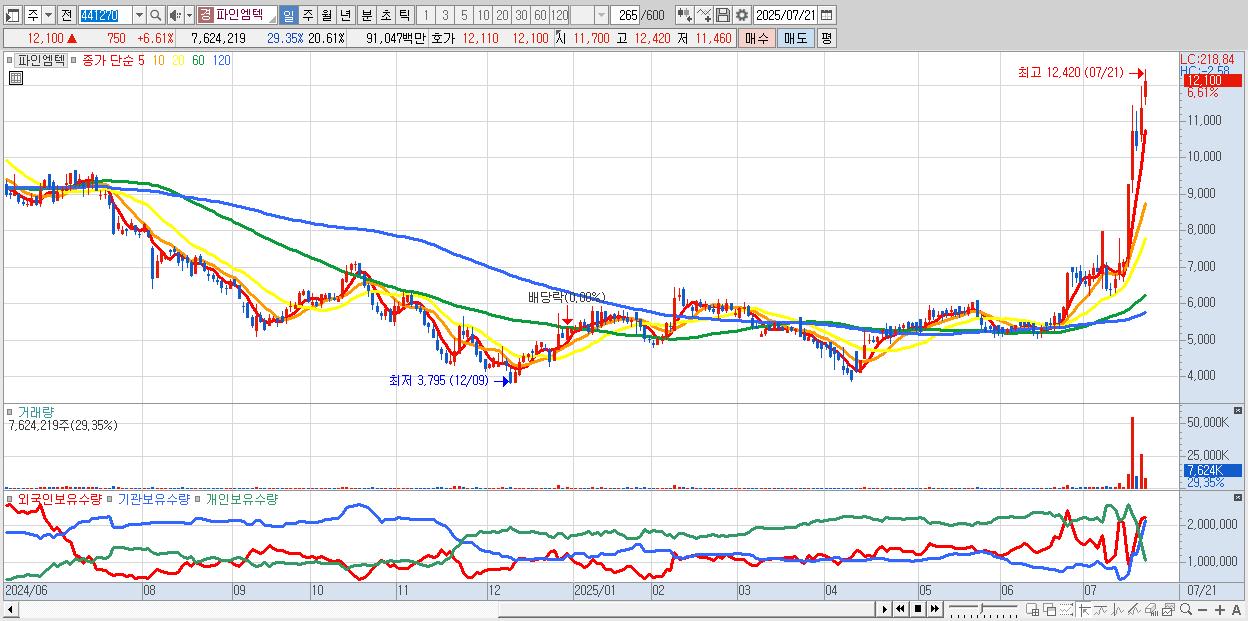Select the 틱 (tick) period toggle
Image resolution: width=1248 pixels, height=621 pixels.
(x=404, y=15)
